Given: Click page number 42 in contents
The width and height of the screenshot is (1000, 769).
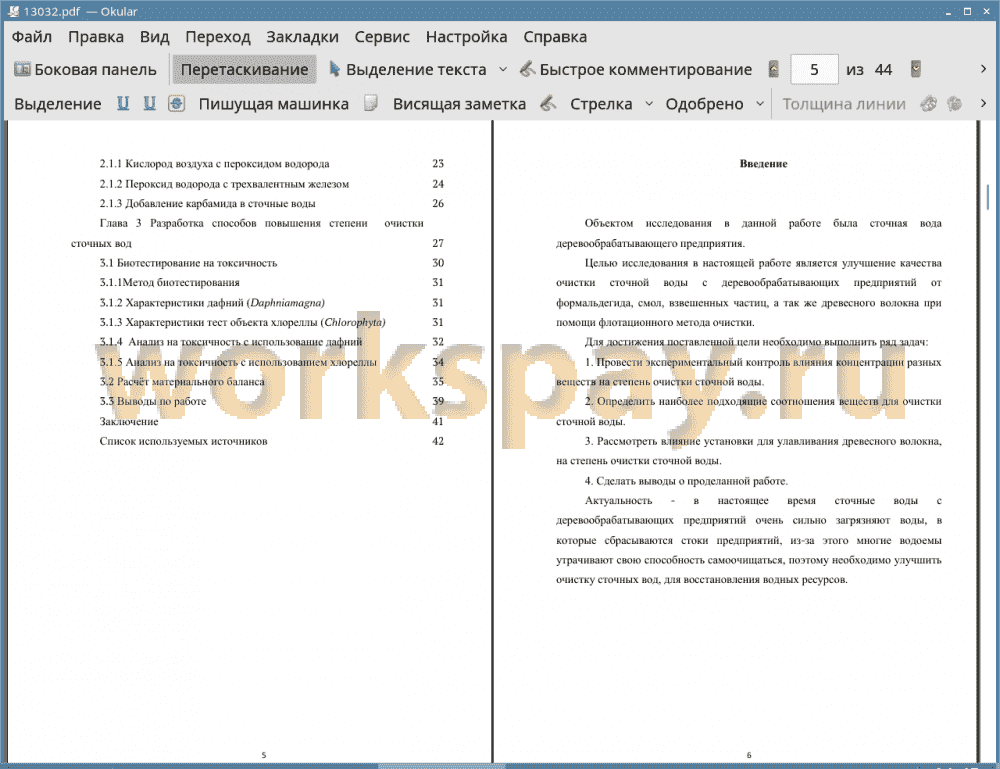Looking at the screenshot, I should pos(438,441).
